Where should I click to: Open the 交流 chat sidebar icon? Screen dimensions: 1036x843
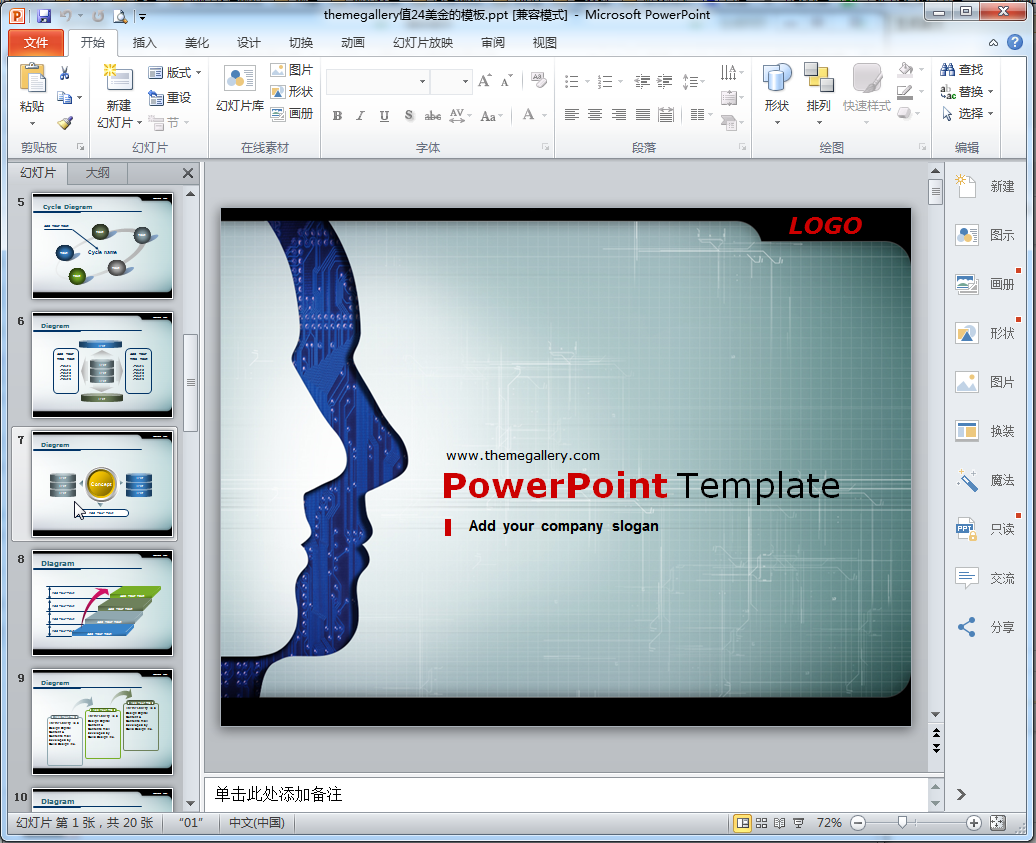coord(967,578)
